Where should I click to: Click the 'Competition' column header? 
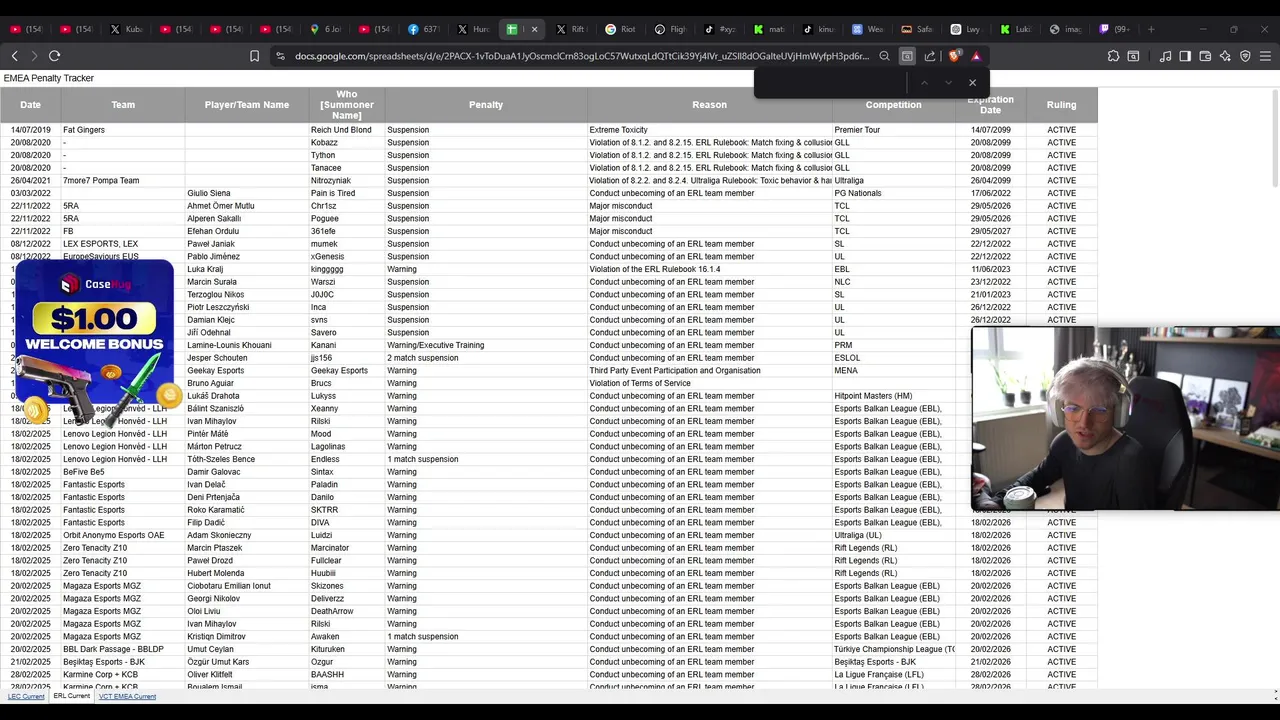(x=893, y=105)
